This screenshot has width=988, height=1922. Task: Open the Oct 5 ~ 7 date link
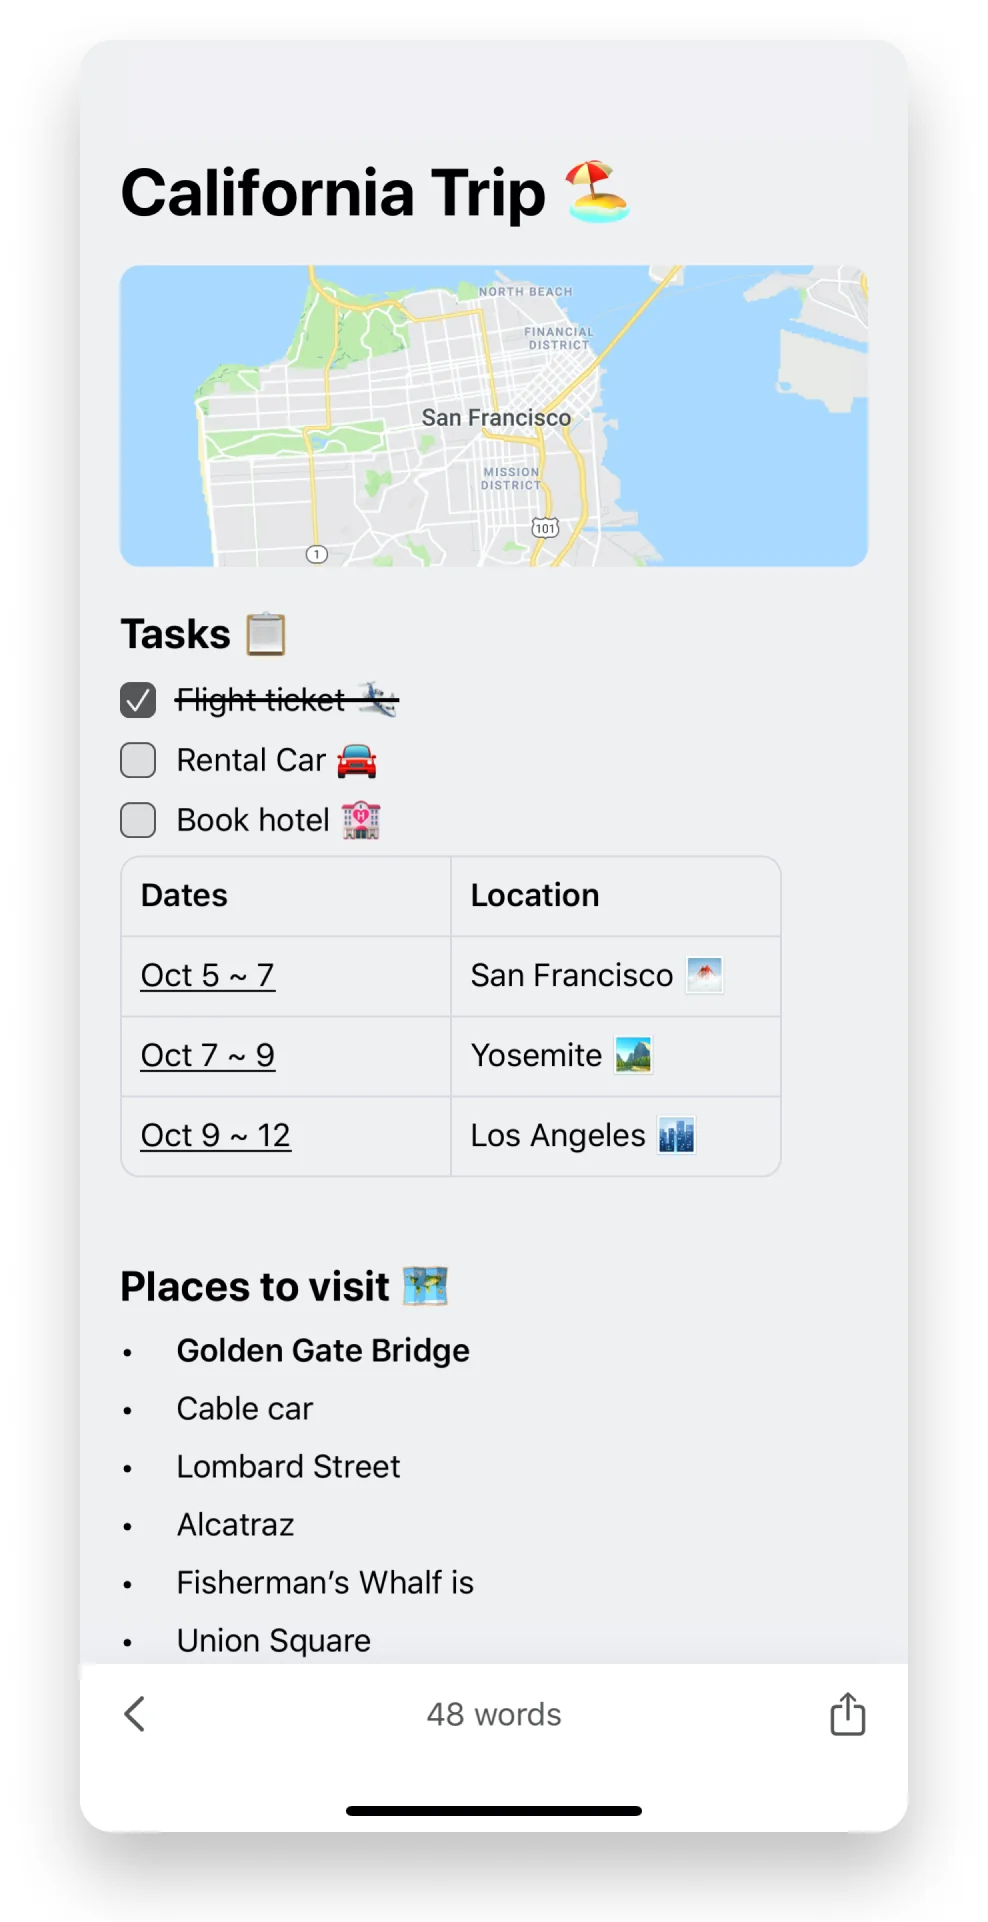click(x=208, y=975)
